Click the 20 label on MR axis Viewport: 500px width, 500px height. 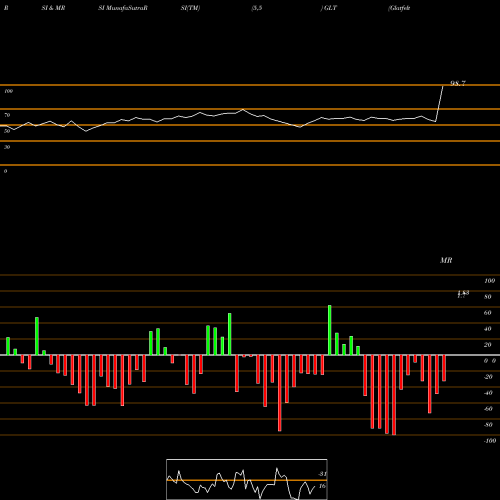point(488,345)
